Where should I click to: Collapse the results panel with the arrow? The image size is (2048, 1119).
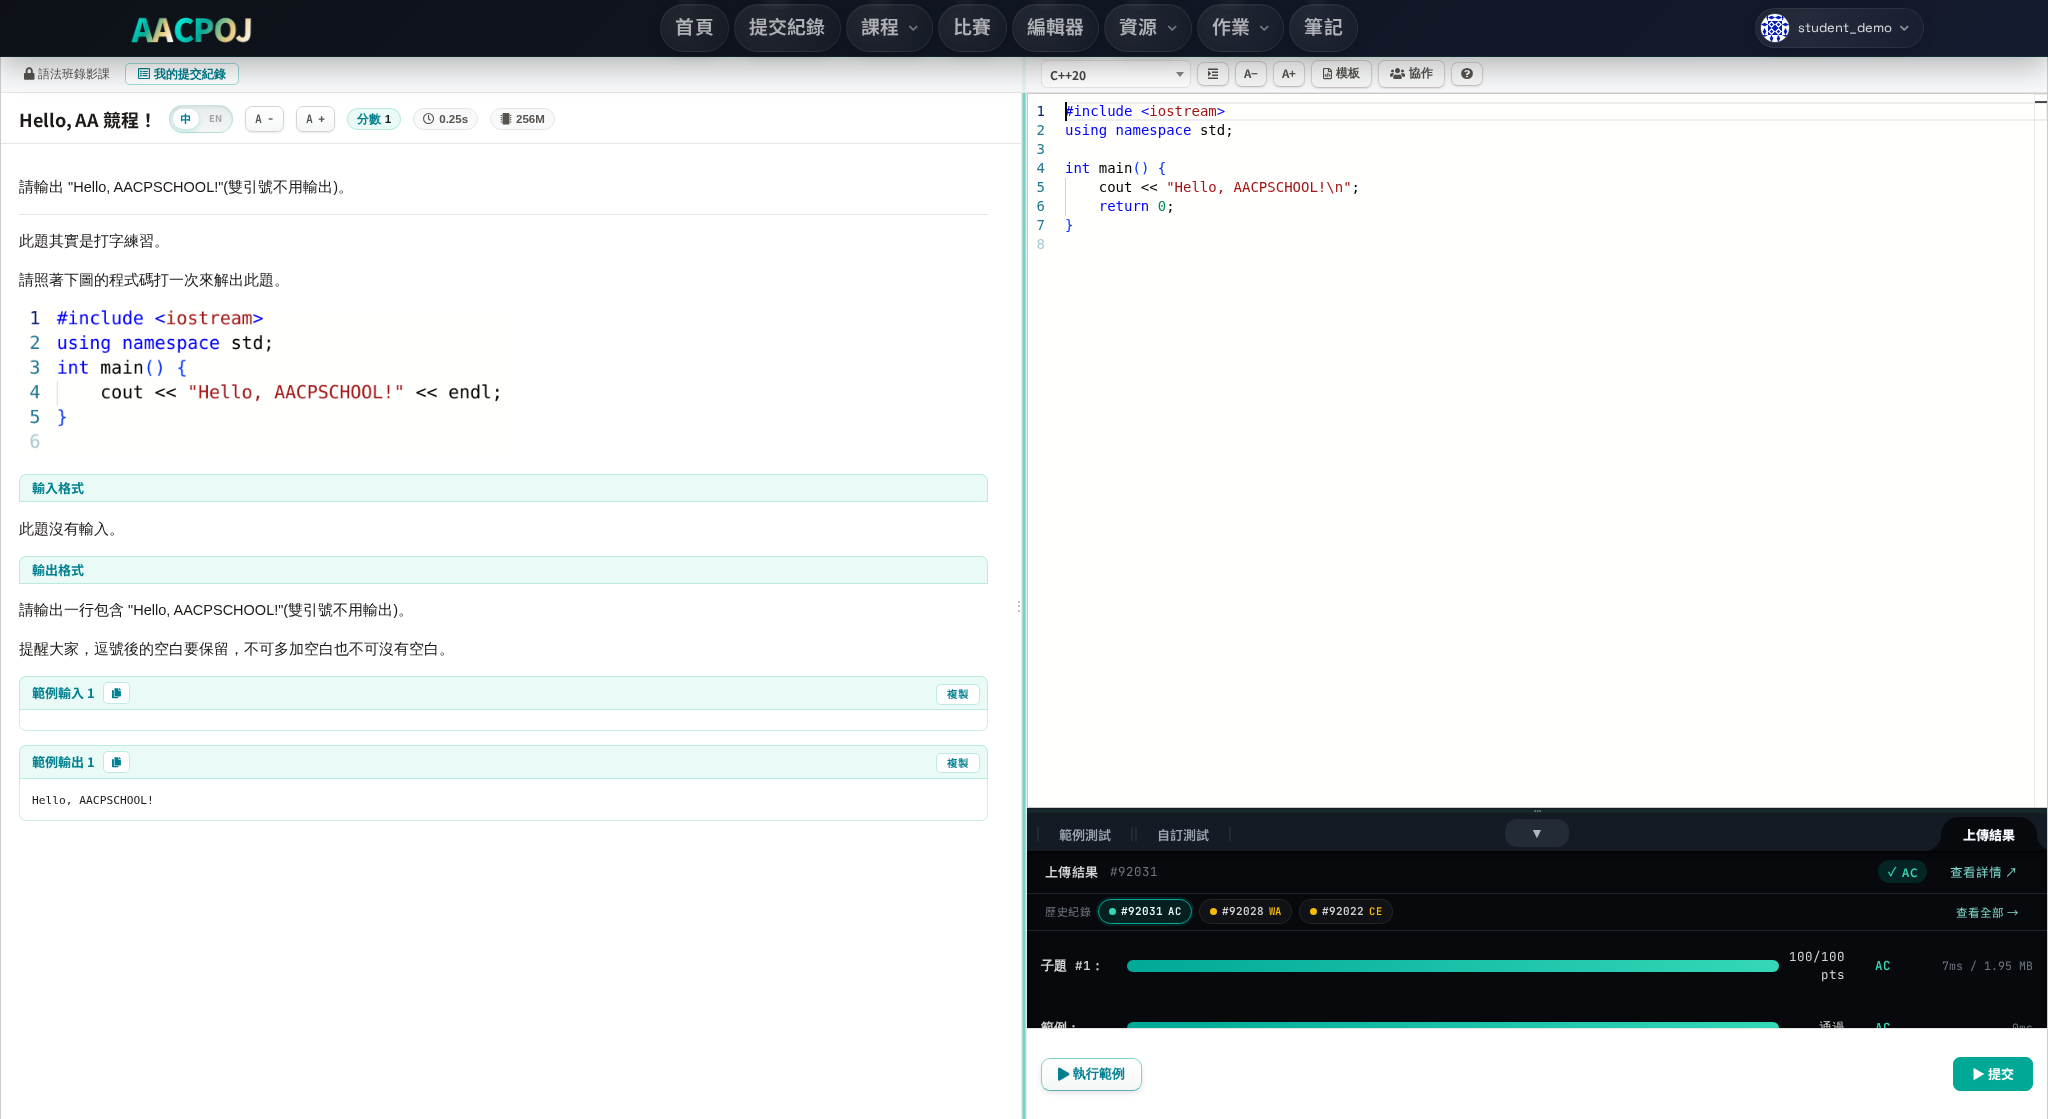[x=1537, y=833]
